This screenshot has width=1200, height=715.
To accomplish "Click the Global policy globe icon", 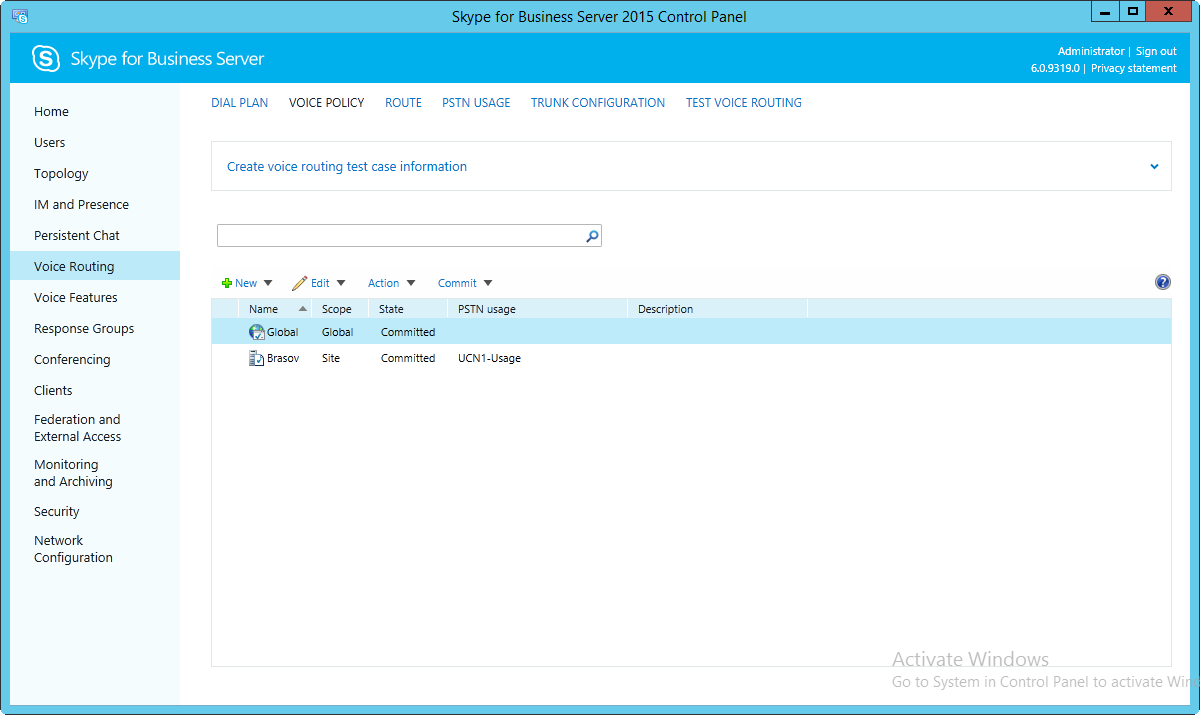I will point(256,332).
